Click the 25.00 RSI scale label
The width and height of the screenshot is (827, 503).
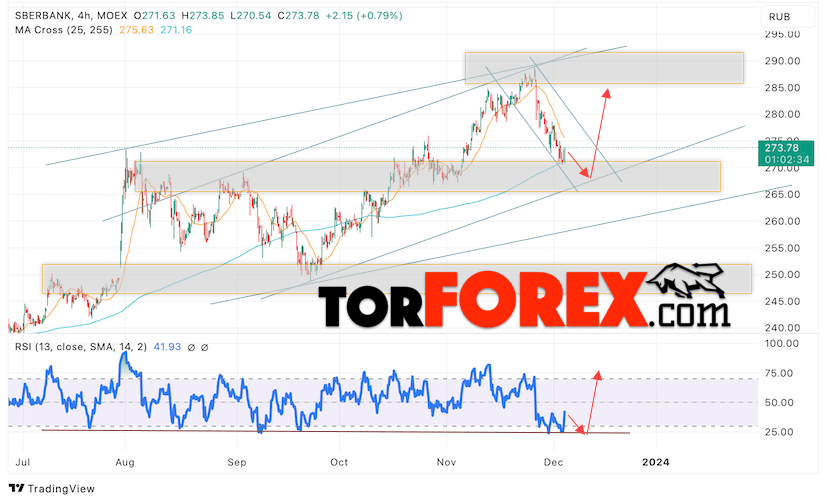pos(780,432)
